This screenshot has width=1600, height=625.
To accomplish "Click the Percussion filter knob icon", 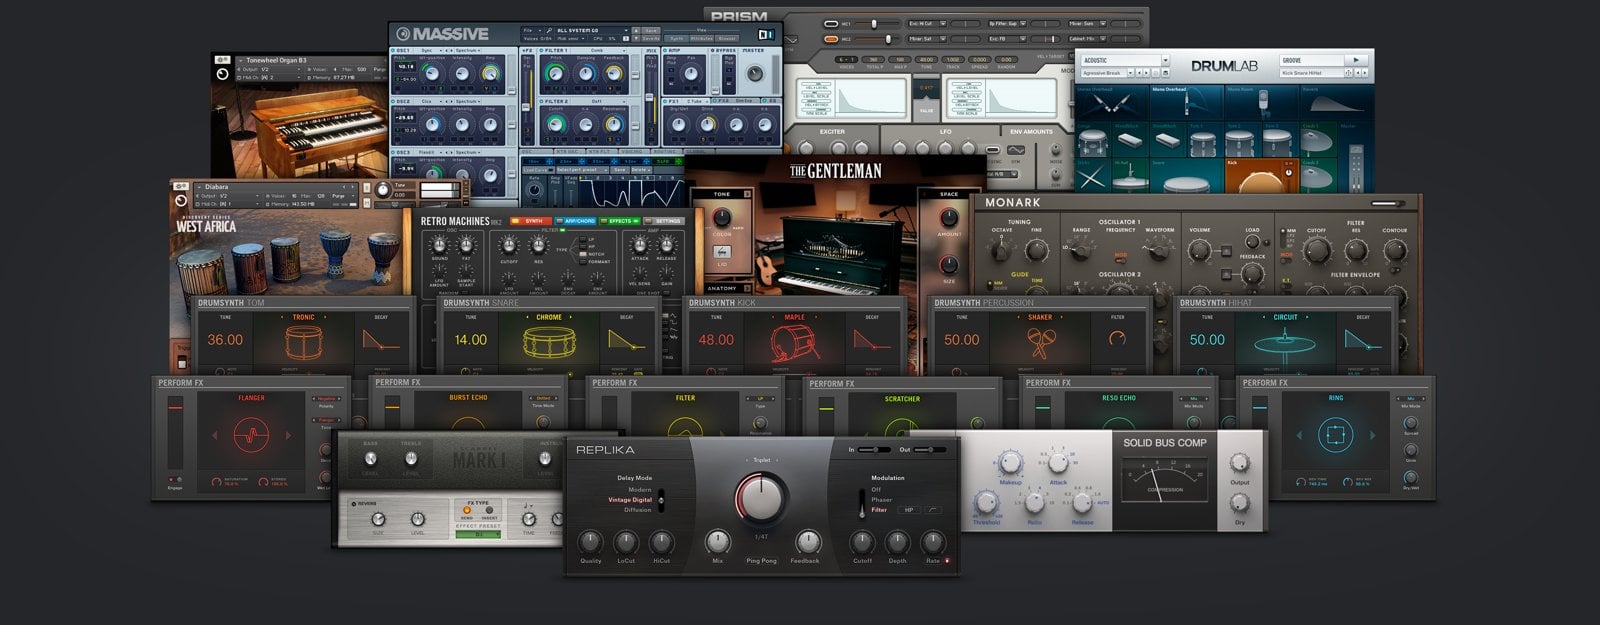I will (1117, 339).
